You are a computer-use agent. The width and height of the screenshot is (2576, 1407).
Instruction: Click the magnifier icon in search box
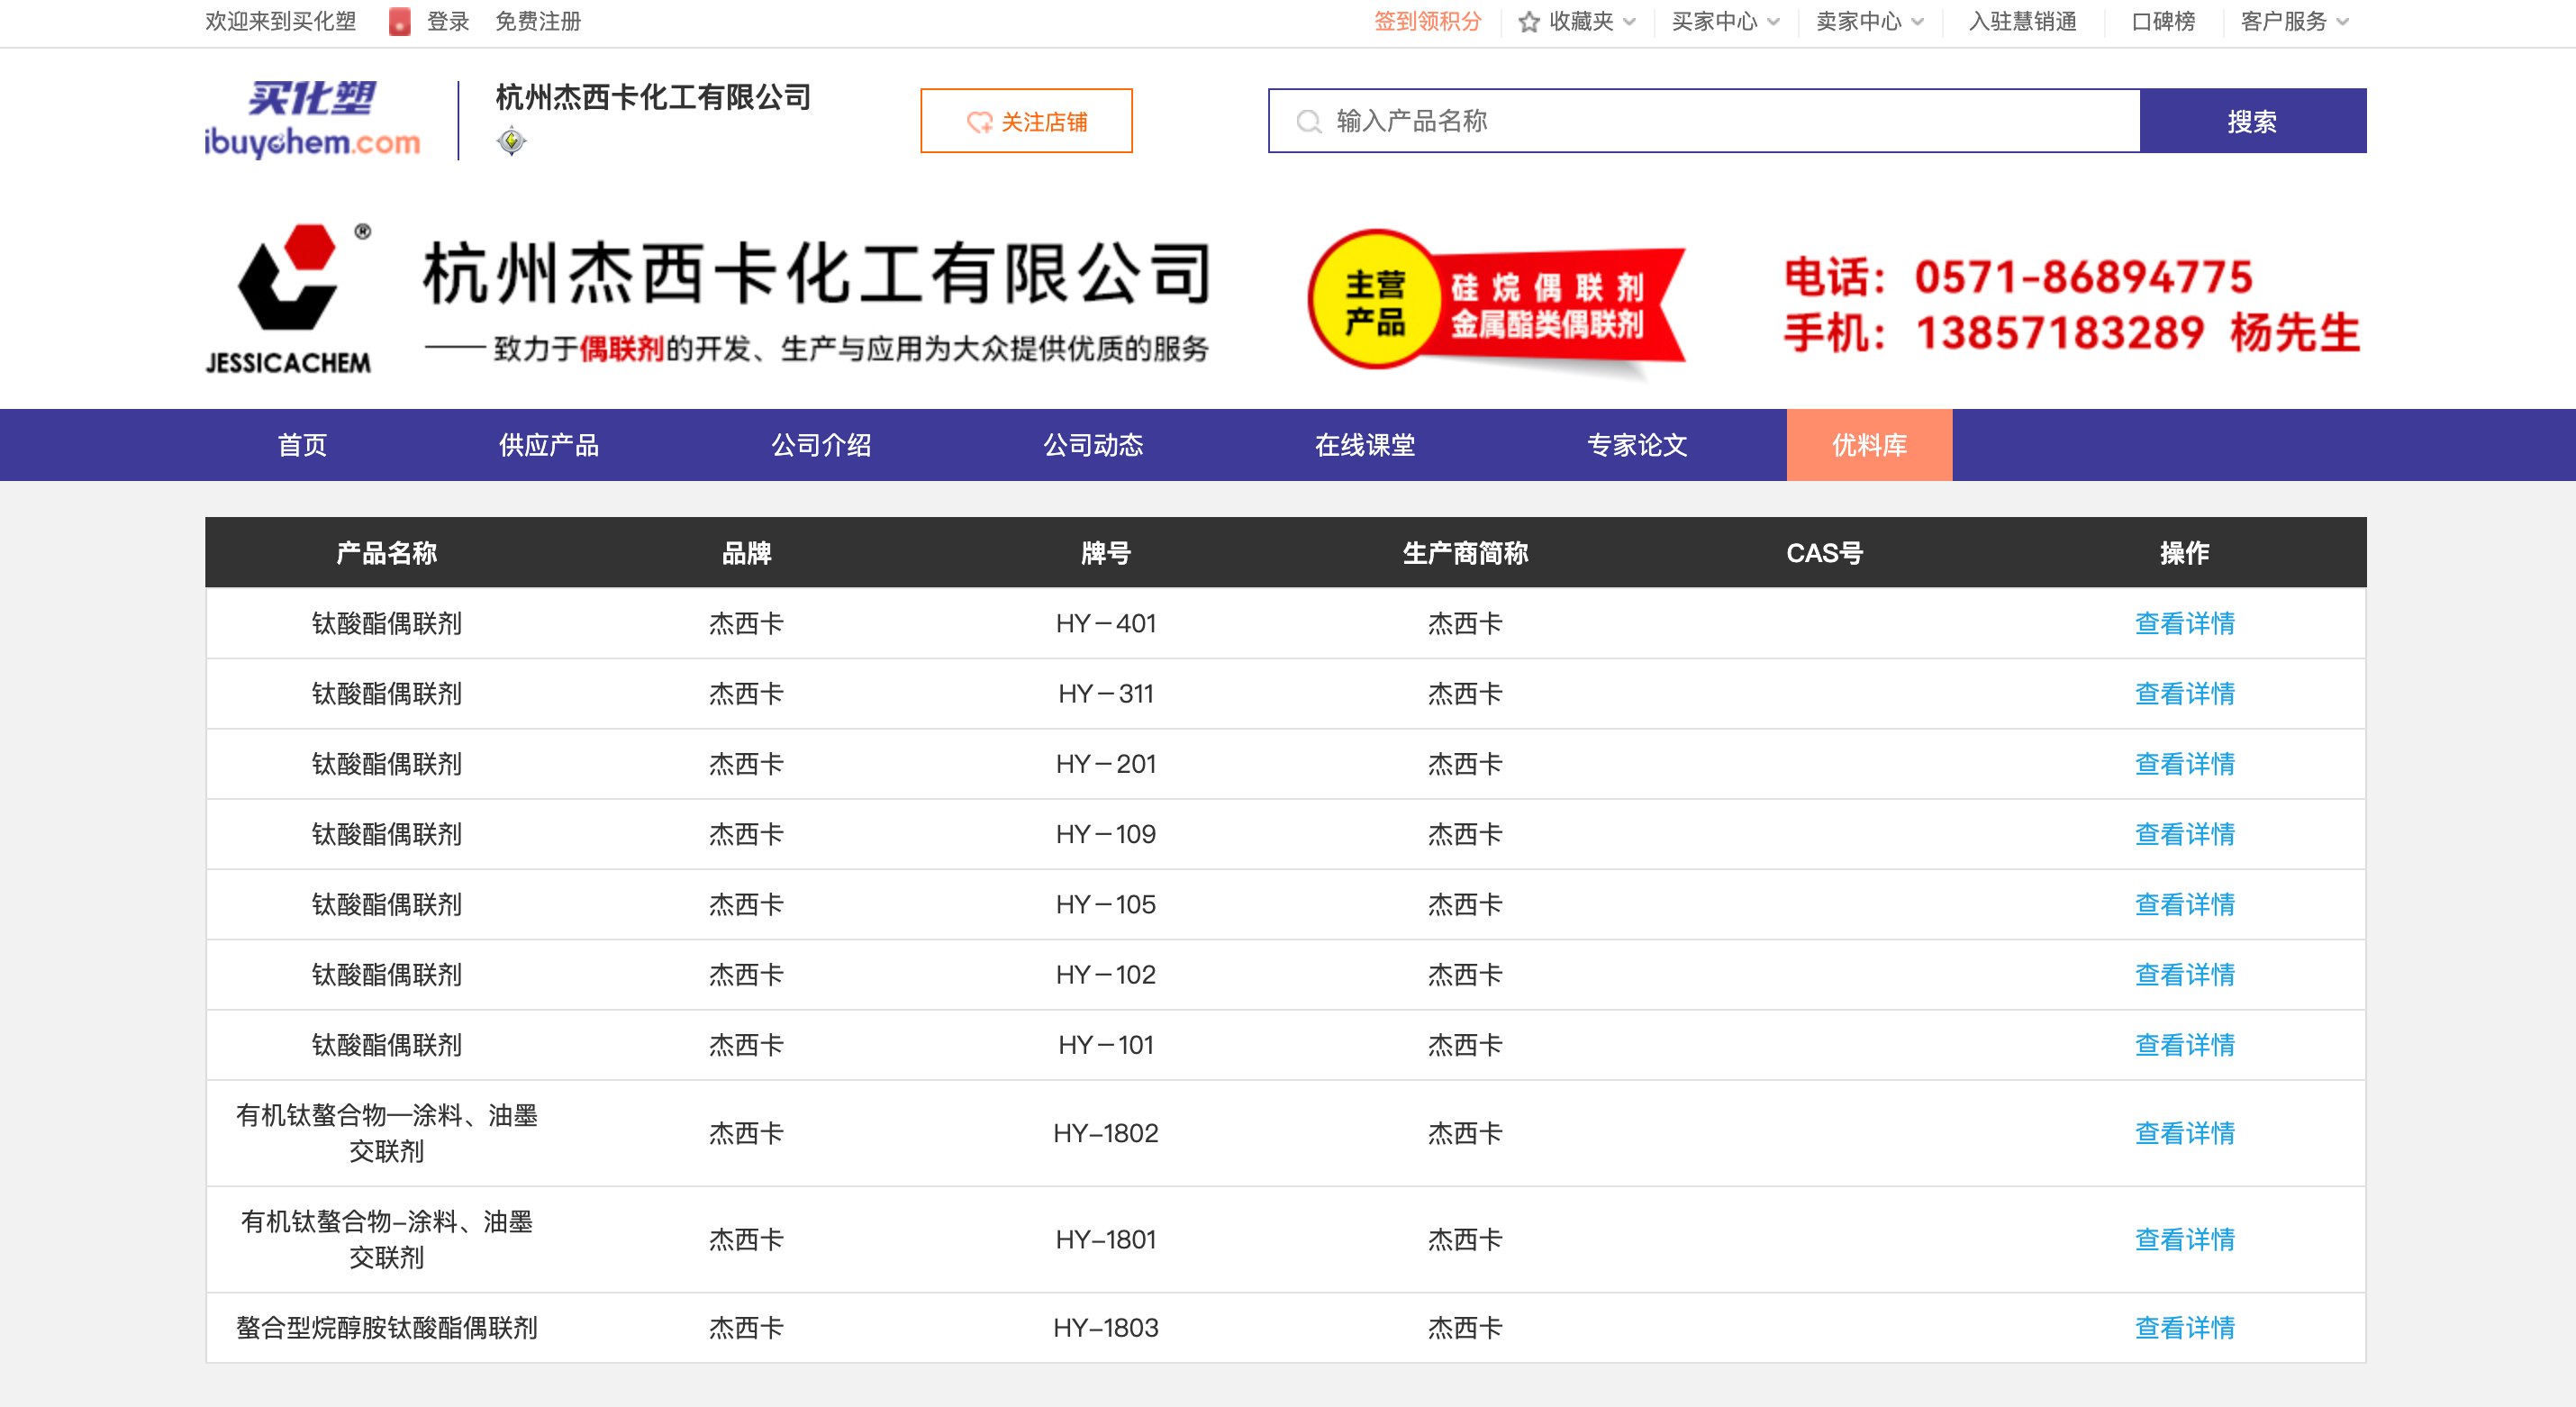point(1308,121)
